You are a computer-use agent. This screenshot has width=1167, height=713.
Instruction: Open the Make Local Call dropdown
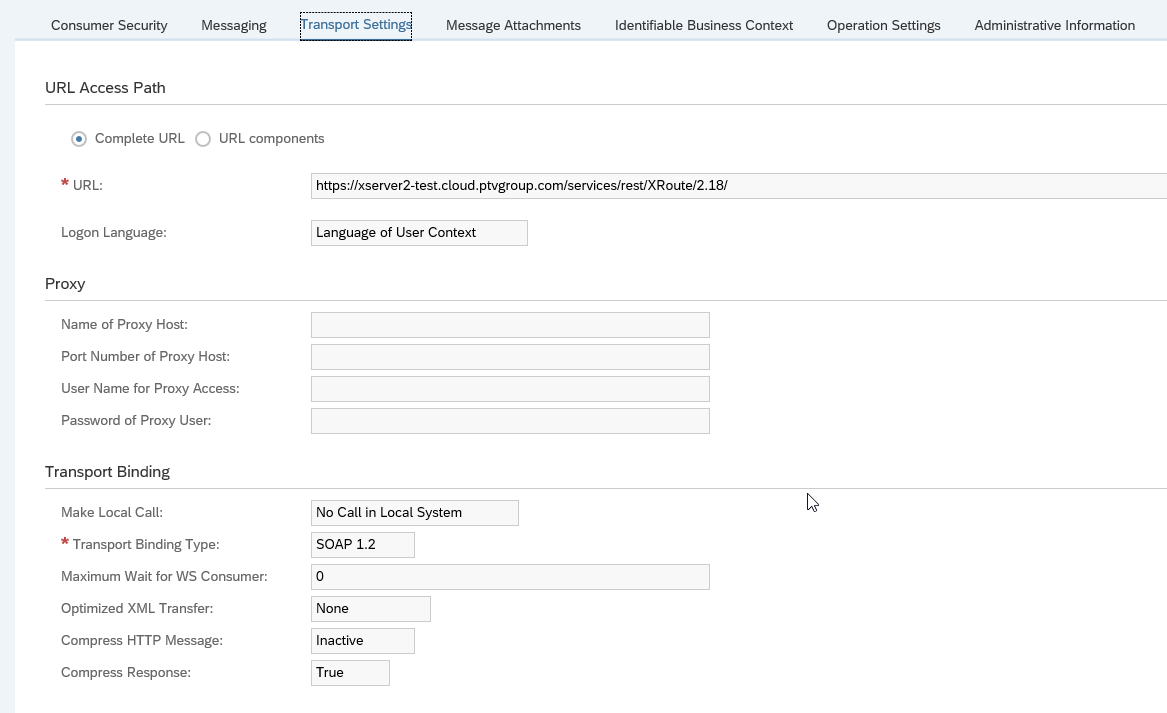point(414,513)
